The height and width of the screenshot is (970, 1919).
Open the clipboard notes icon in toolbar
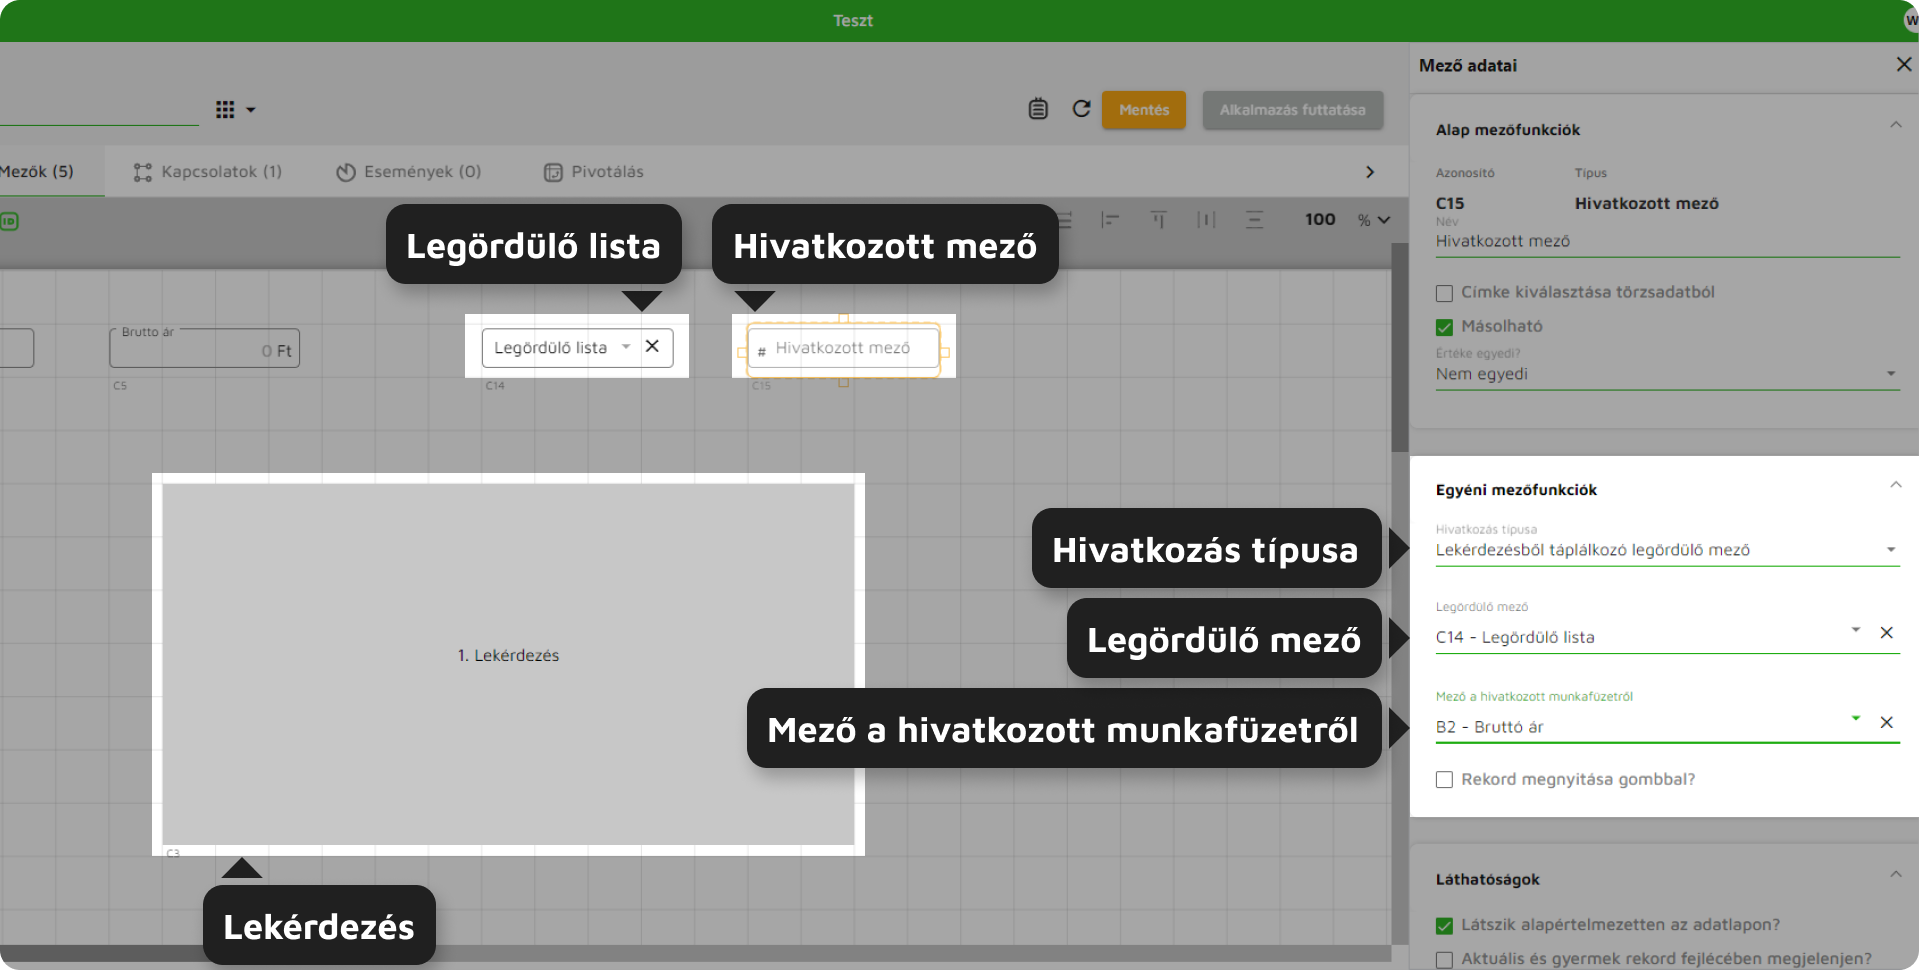tap(1038, 109)
